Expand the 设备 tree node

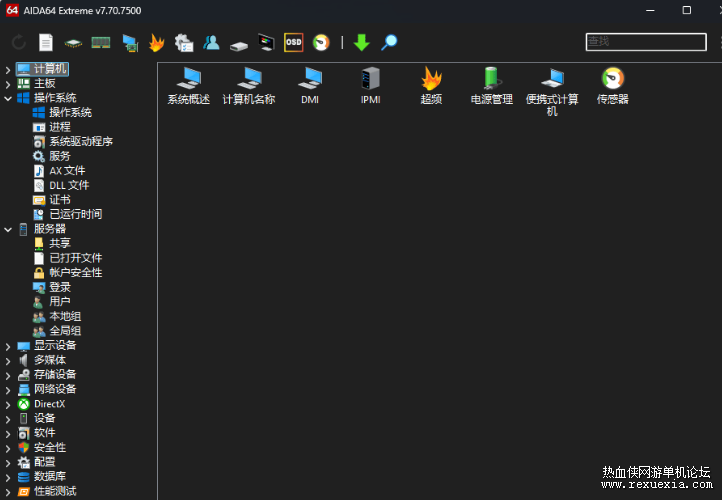(x=8, y=419)
